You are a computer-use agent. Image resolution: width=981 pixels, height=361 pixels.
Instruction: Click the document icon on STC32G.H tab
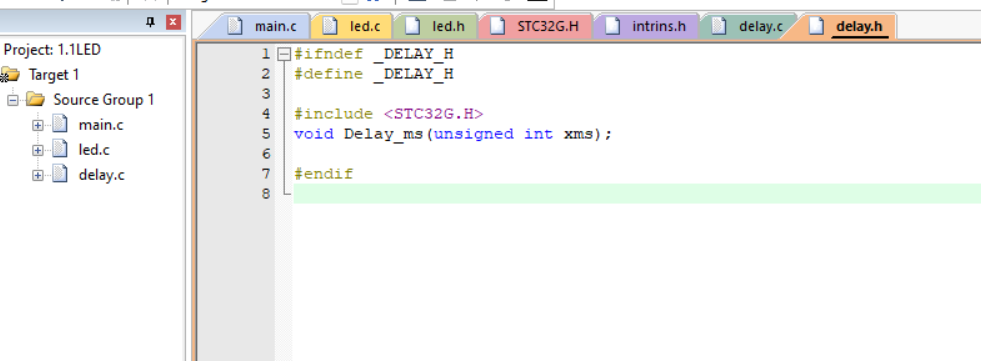pyautogui.click(x=497, y=26)
